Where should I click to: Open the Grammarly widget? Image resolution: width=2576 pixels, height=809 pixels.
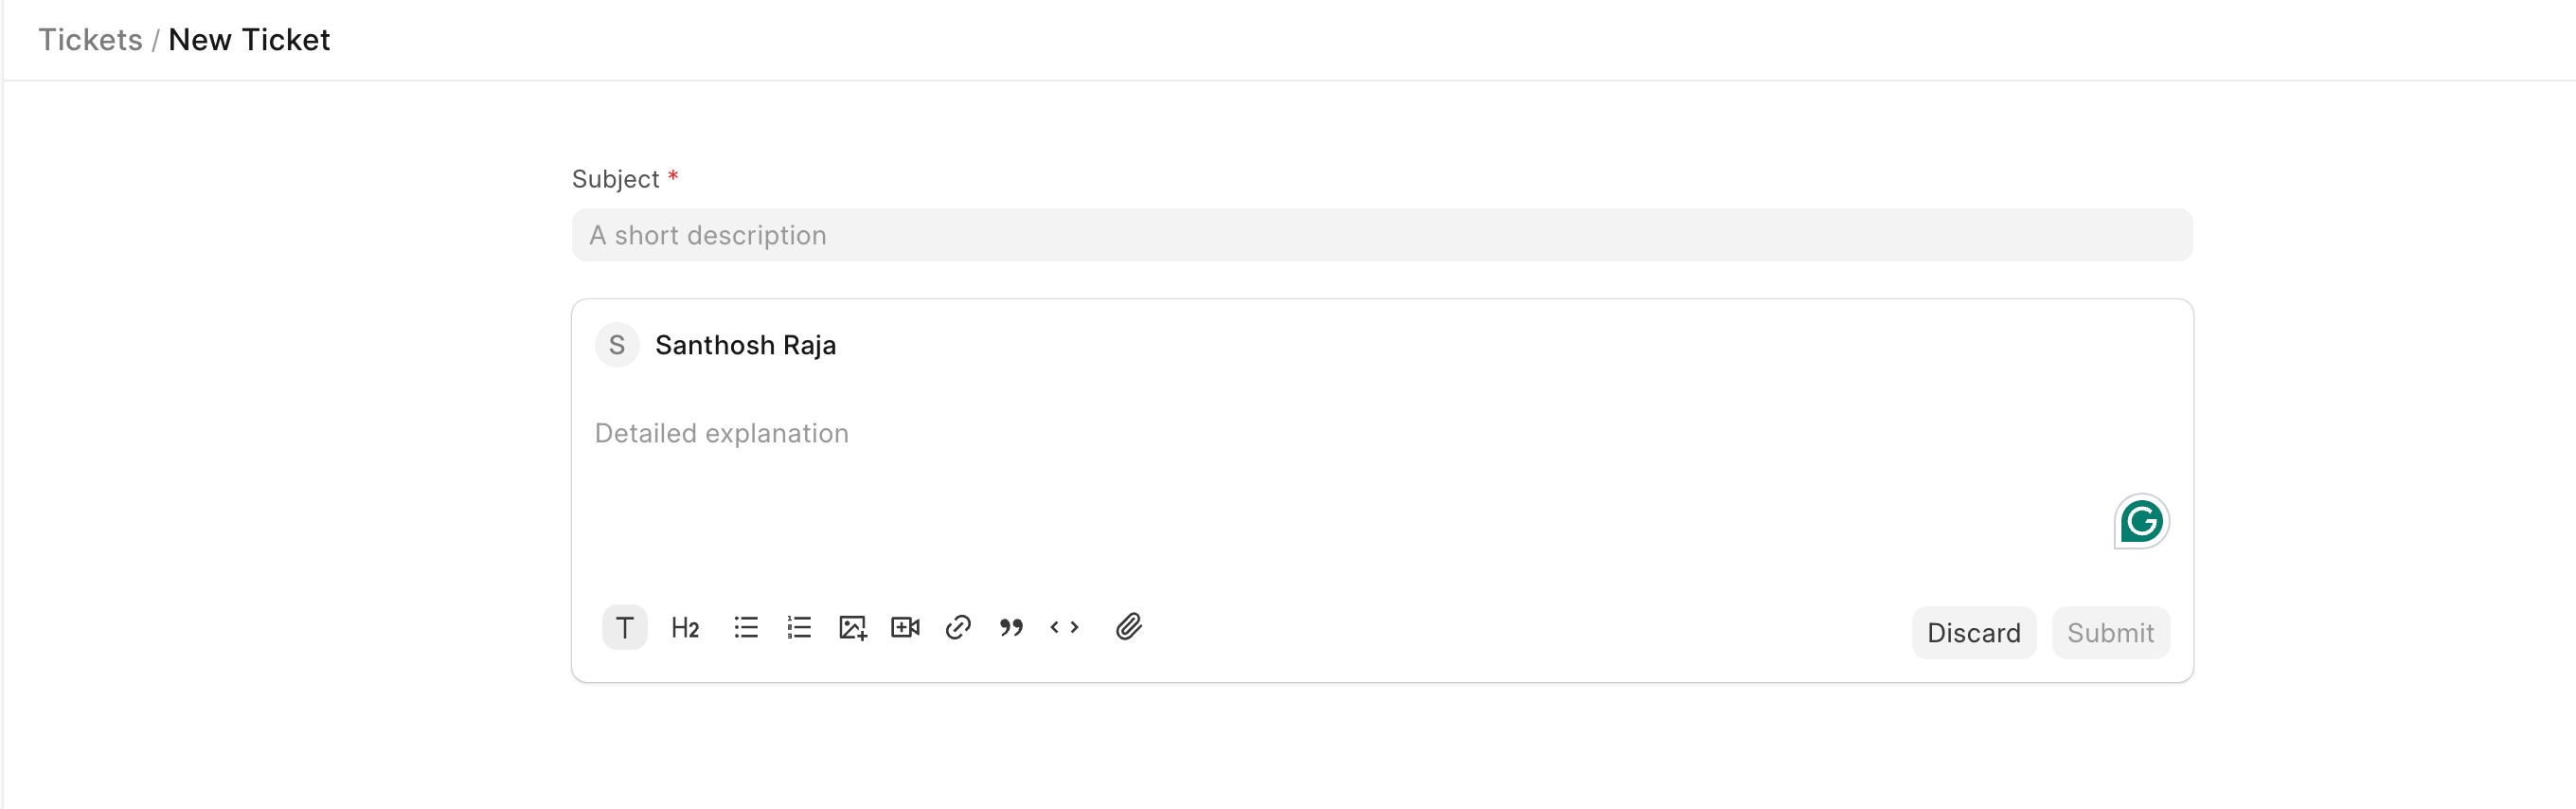[2141, 521]
